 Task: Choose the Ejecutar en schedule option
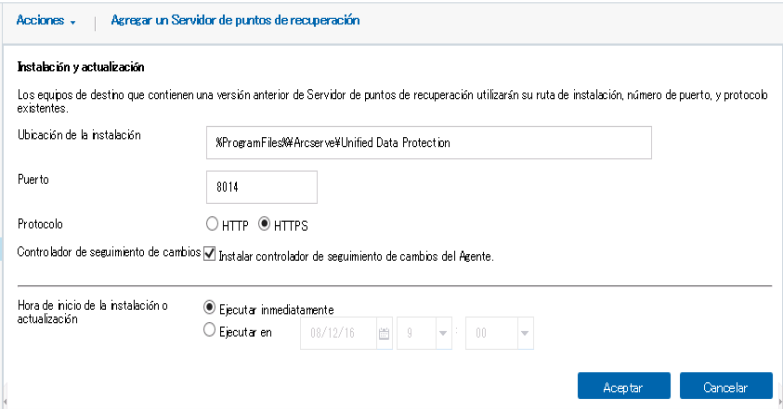pyautogui.click(x=210, y=330)
